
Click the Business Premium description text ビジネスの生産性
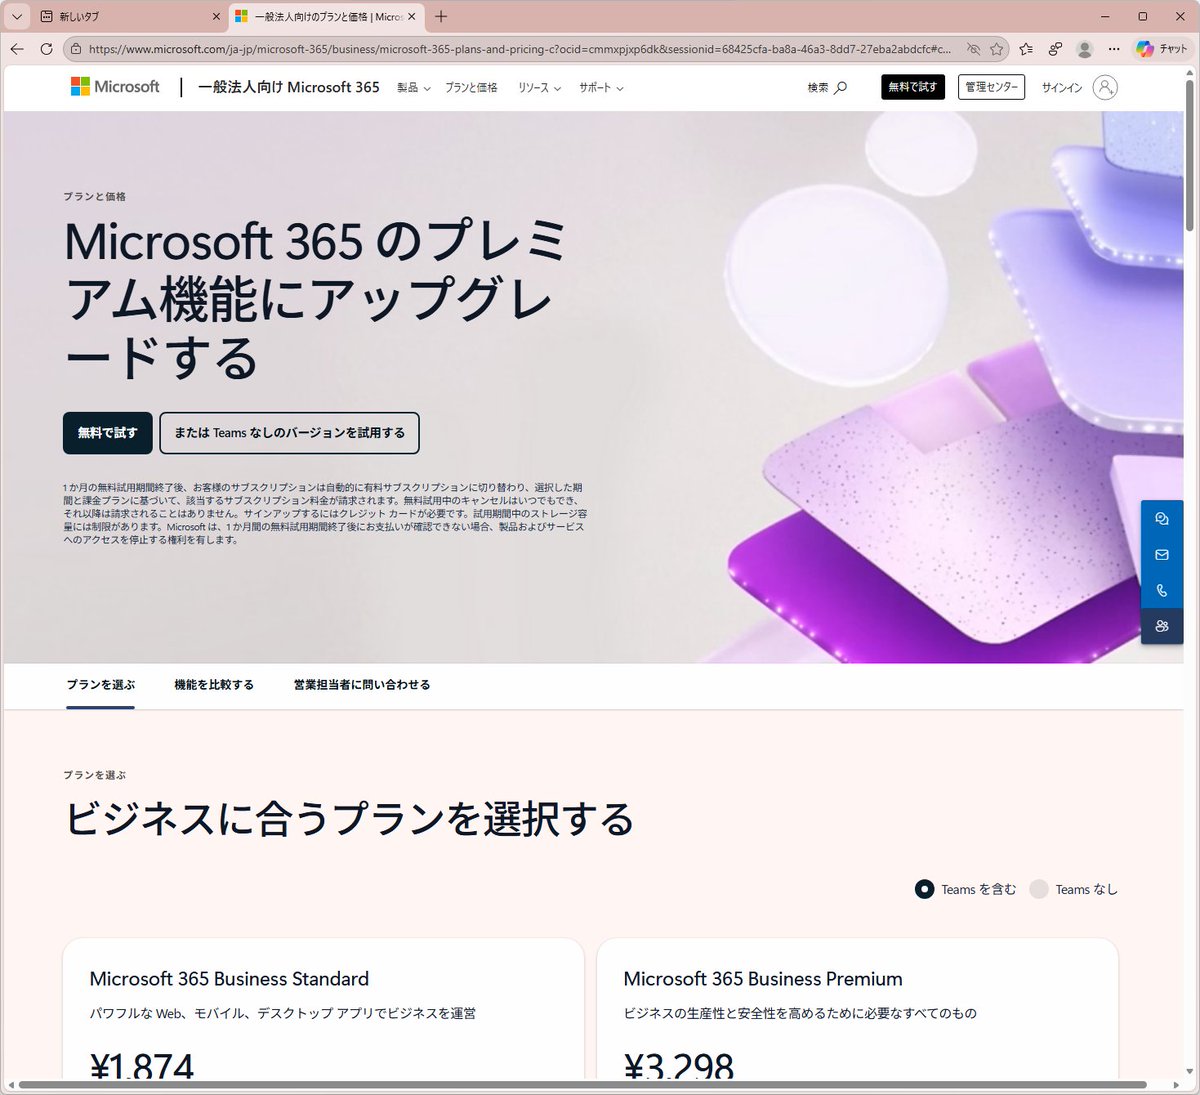[x=800, y=1013]
